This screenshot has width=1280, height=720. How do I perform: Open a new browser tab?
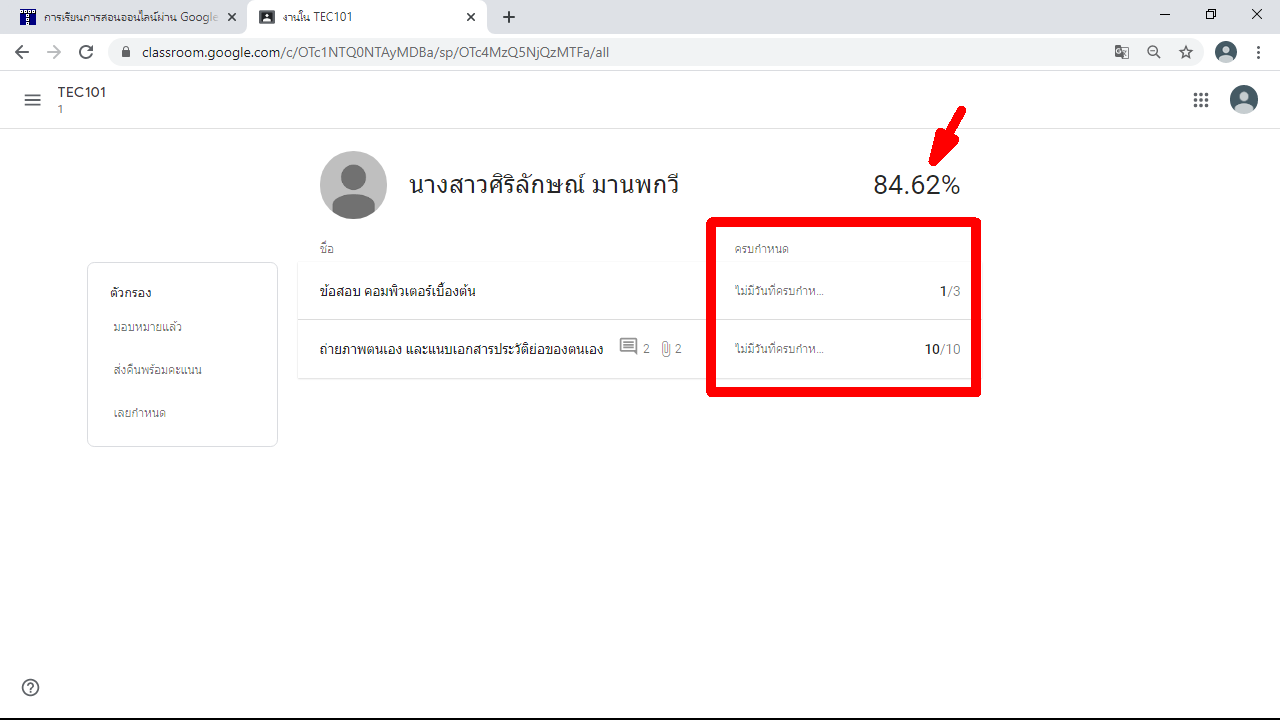click(x=509, y=17)
